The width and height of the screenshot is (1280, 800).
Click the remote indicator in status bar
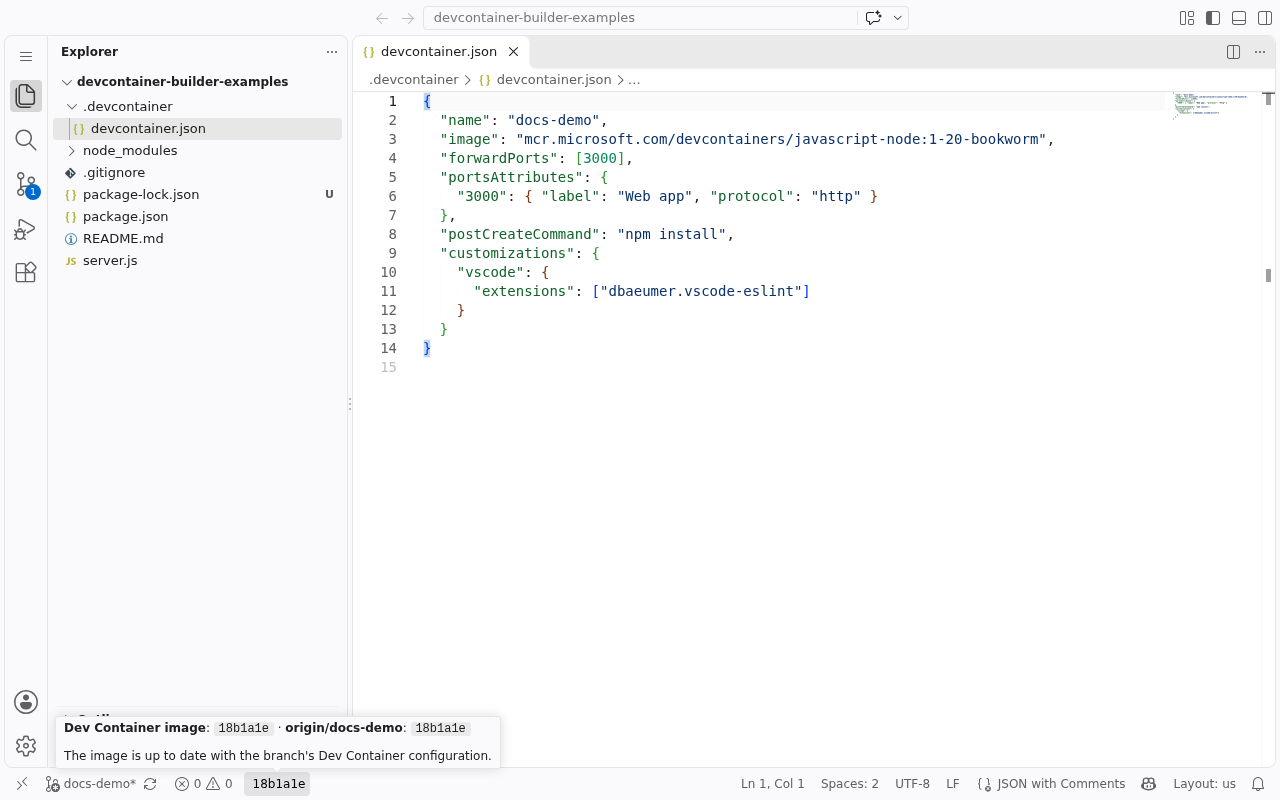(x=22, y=784)
